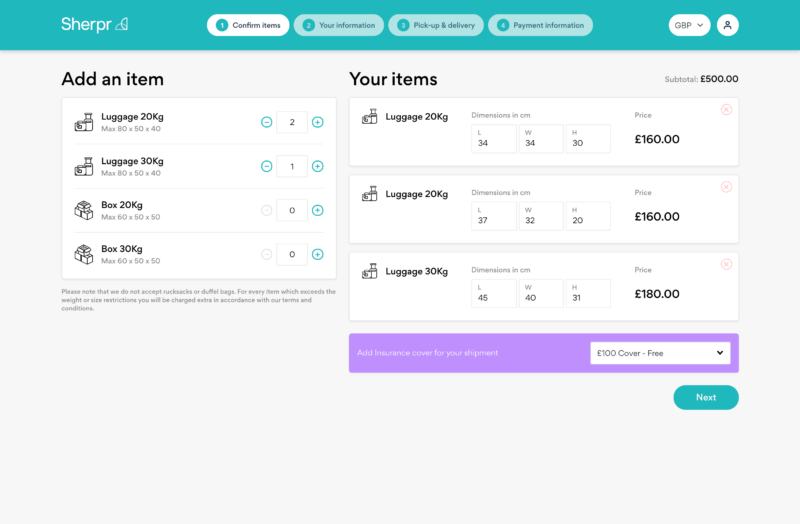The height and width of the screenshot is (524, 800).
Task: Click the £180.00 price text
Action: pos(657,294)
